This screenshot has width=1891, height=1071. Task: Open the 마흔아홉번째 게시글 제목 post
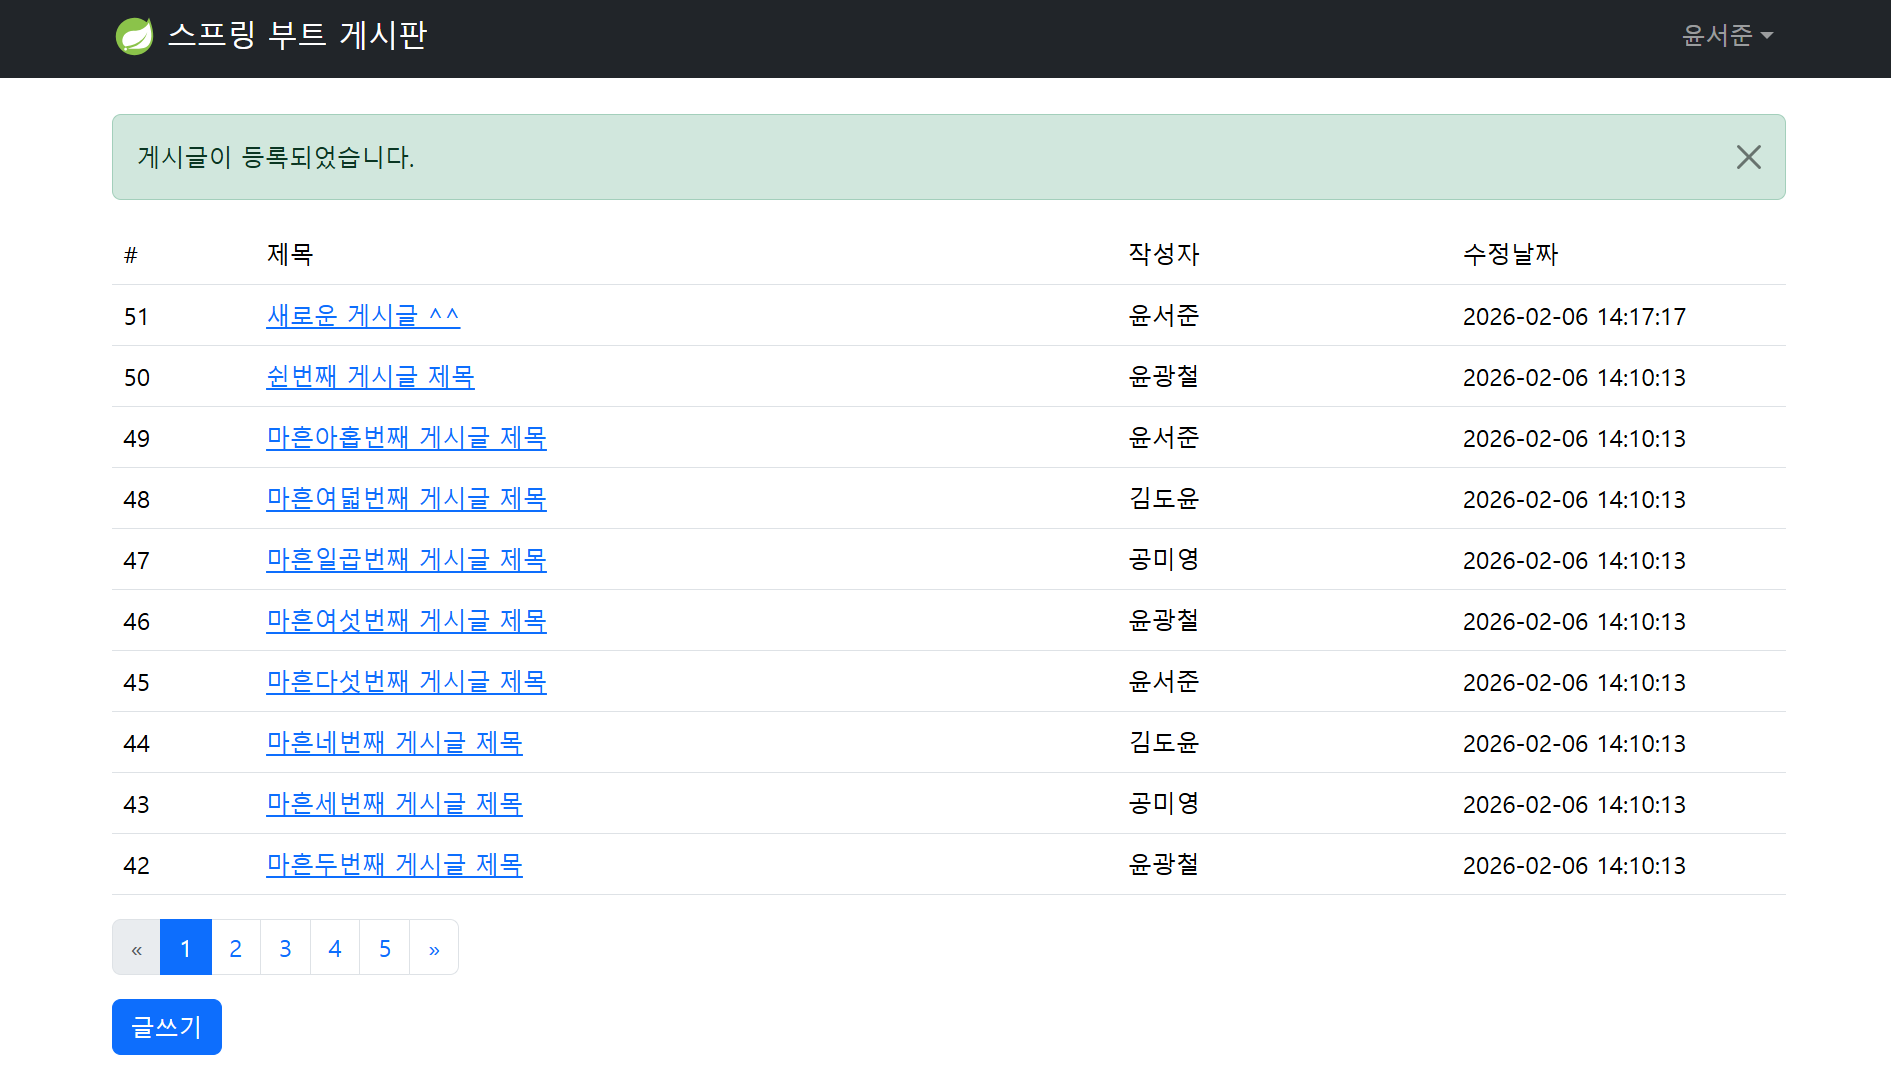(406, 438)
